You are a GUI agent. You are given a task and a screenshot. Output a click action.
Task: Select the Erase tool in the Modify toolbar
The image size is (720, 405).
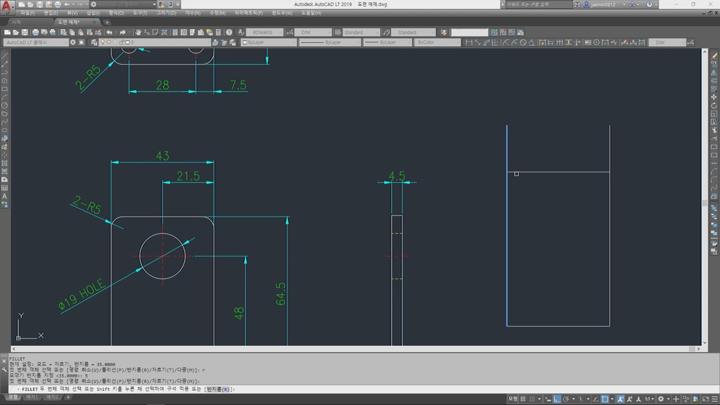tap(714, 56)
